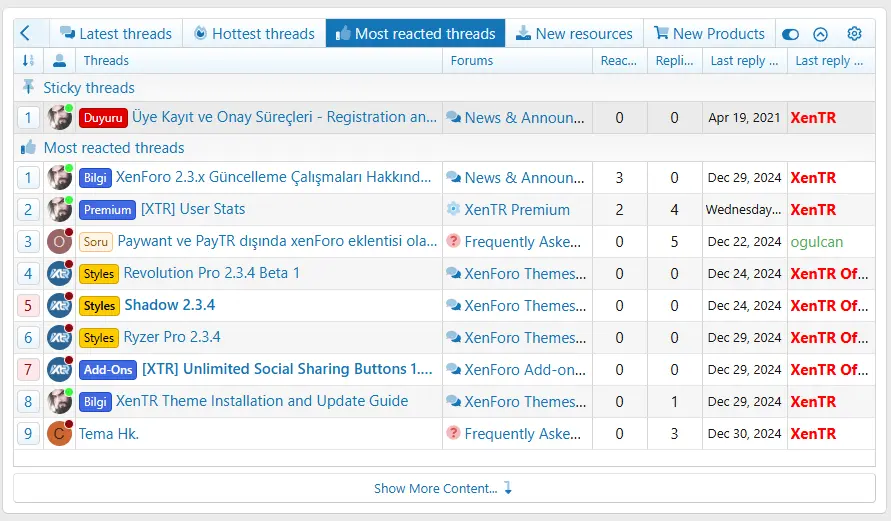Open XenForo 2.3.x Güncelleme Çalışmaları thread
The image size is (891, 521).
point(273,177)
